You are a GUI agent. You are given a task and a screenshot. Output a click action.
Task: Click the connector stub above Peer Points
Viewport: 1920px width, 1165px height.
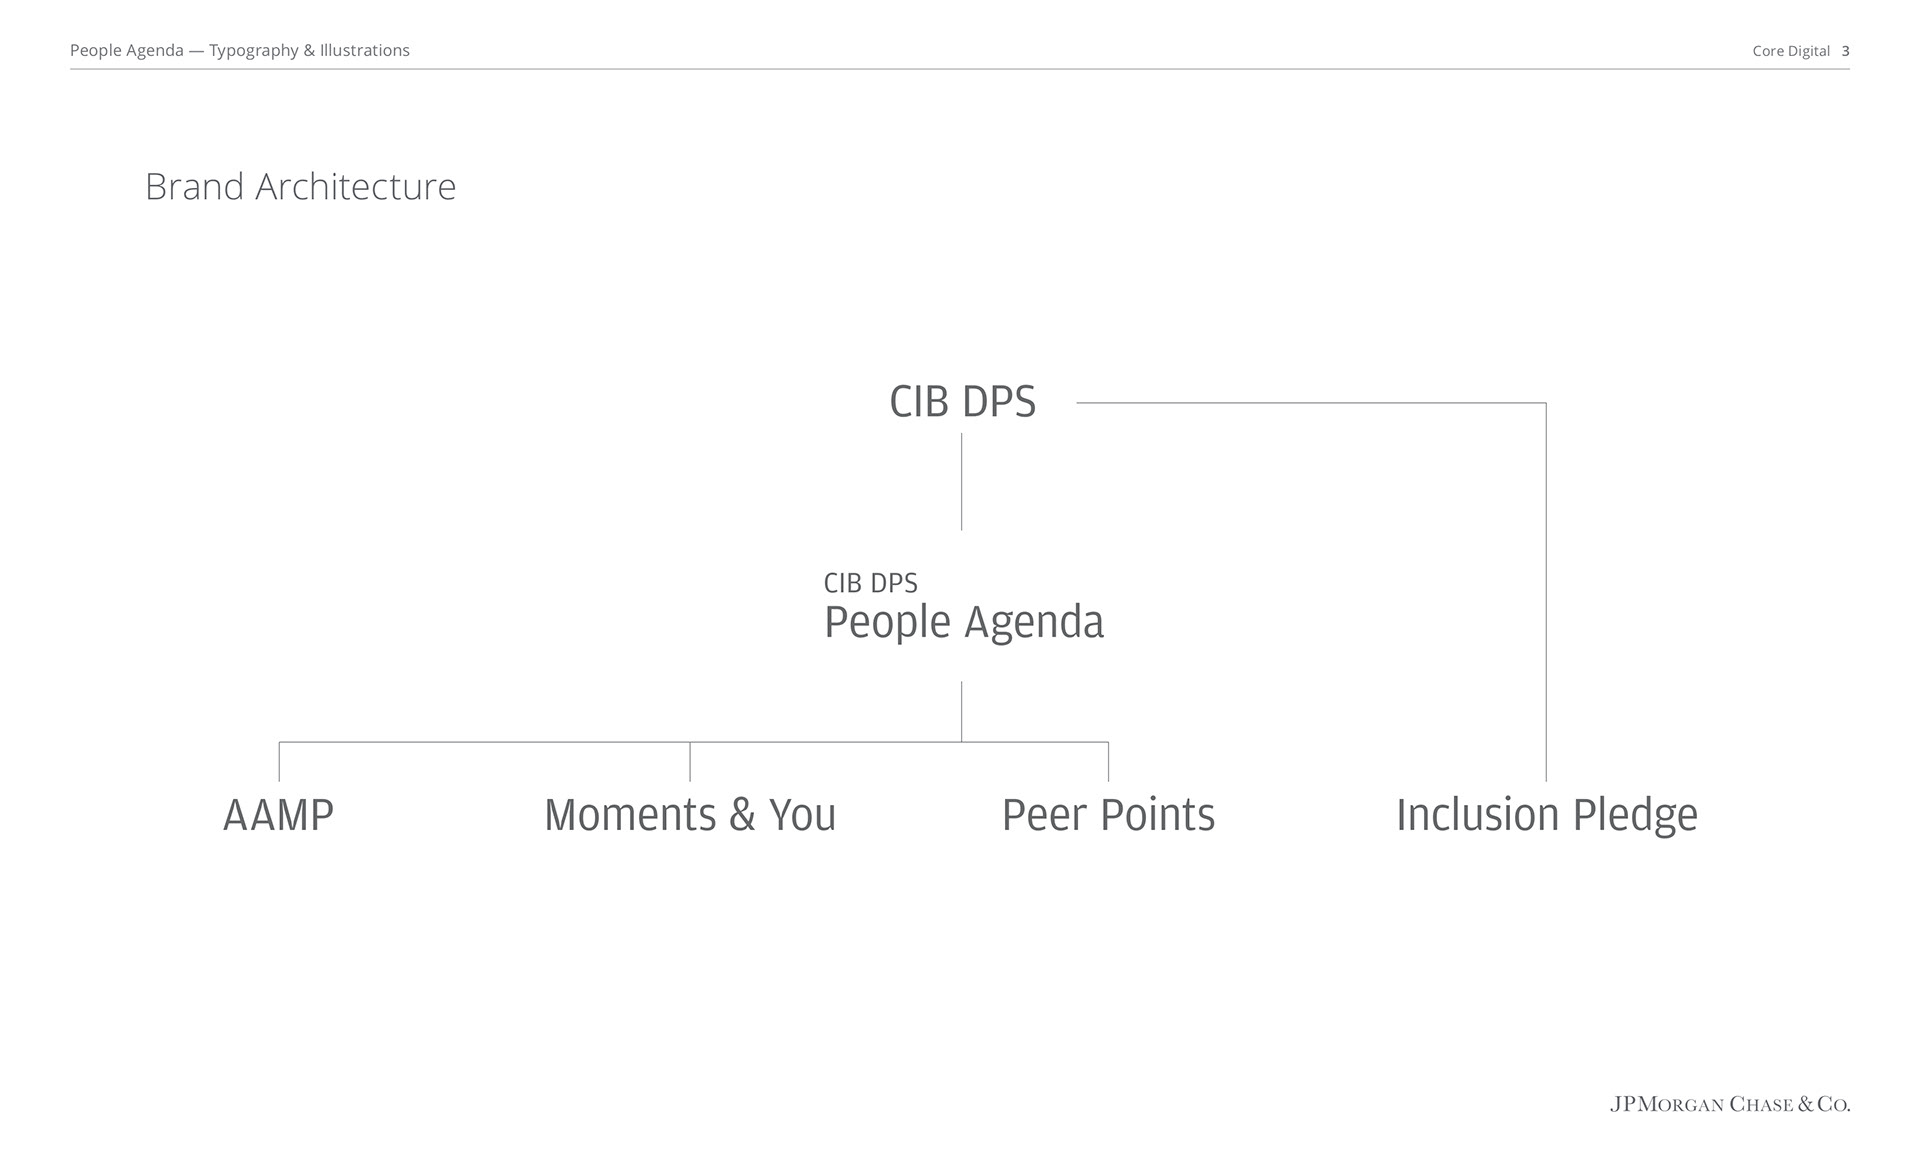1108,761
